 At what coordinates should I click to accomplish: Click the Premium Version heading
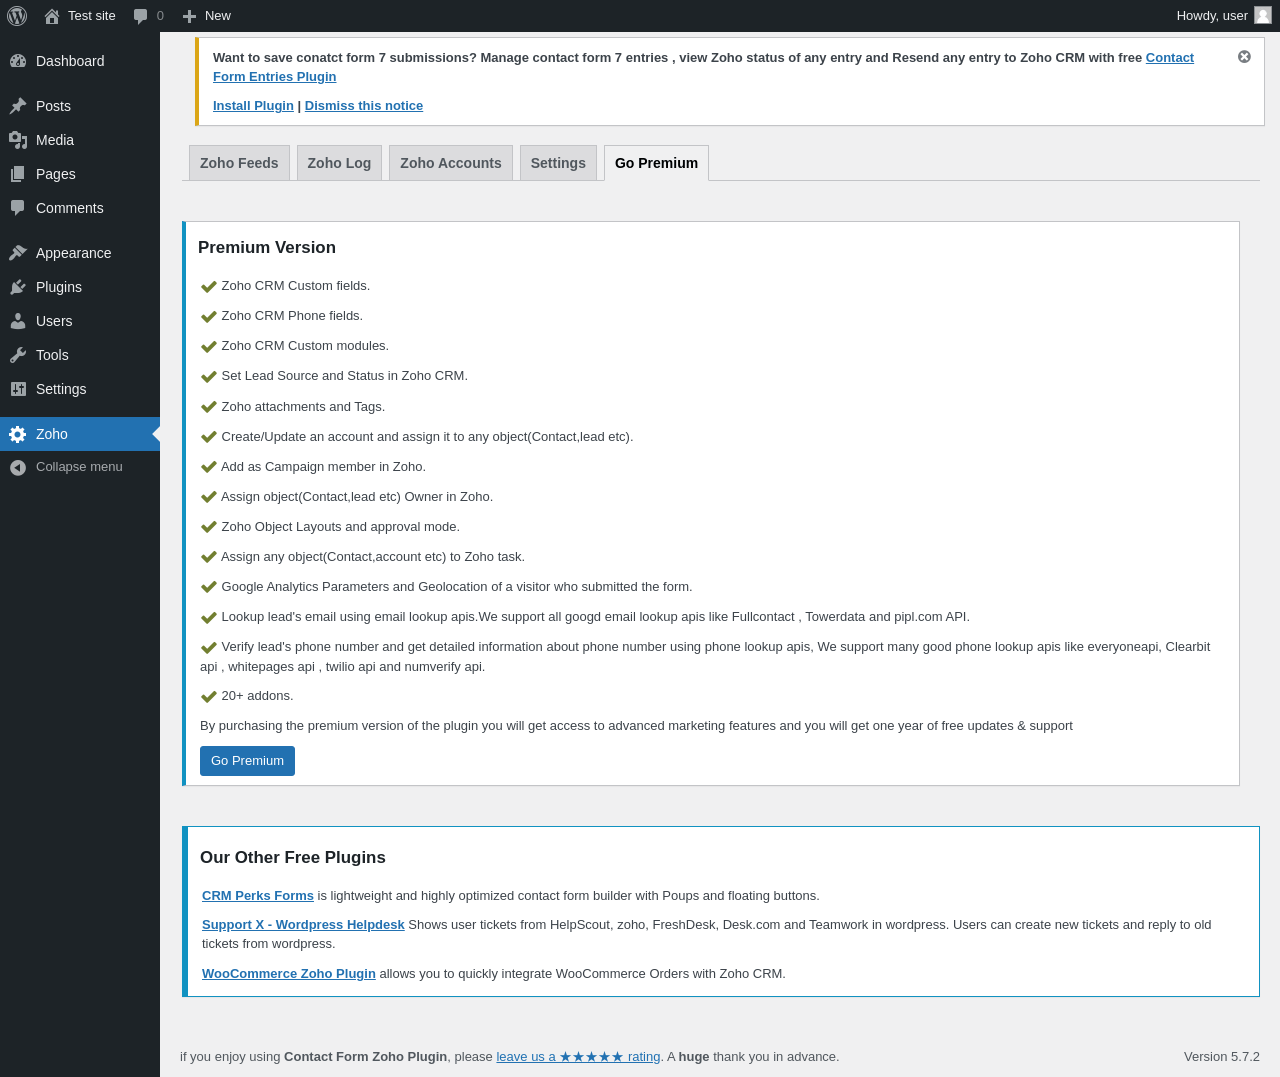[x=267, y=248]
